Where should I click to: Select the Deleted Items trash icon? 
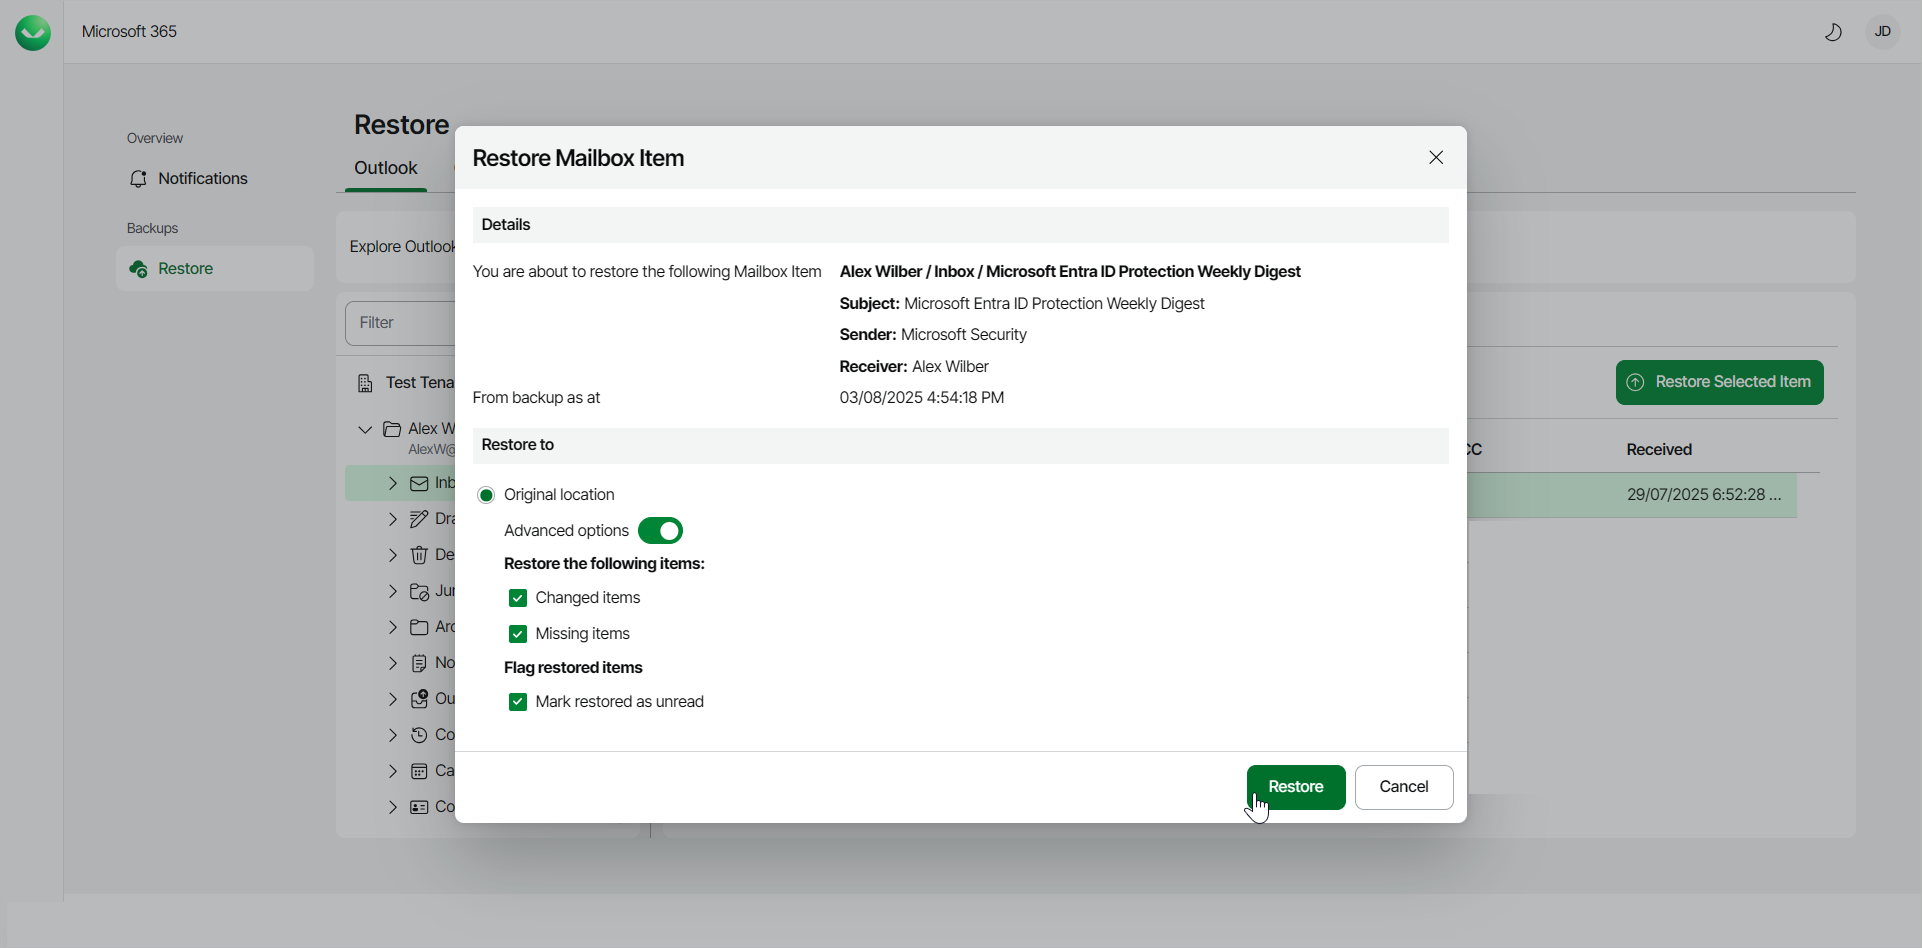[418, 555]
